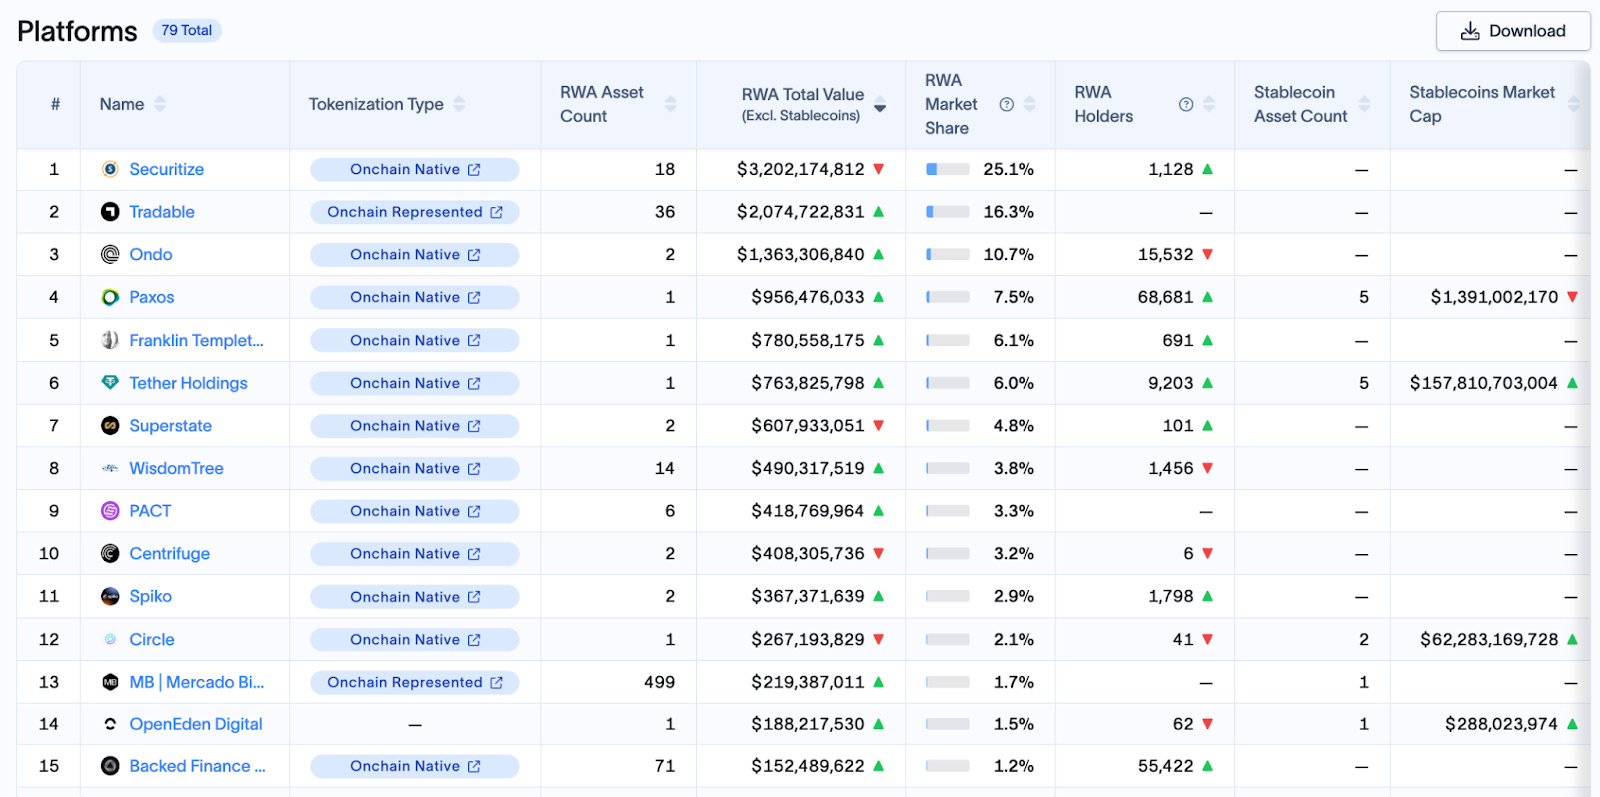The image size is (1600, 797).
Task: Open the Tradable platform page
Action: click(x=162, y=212)
